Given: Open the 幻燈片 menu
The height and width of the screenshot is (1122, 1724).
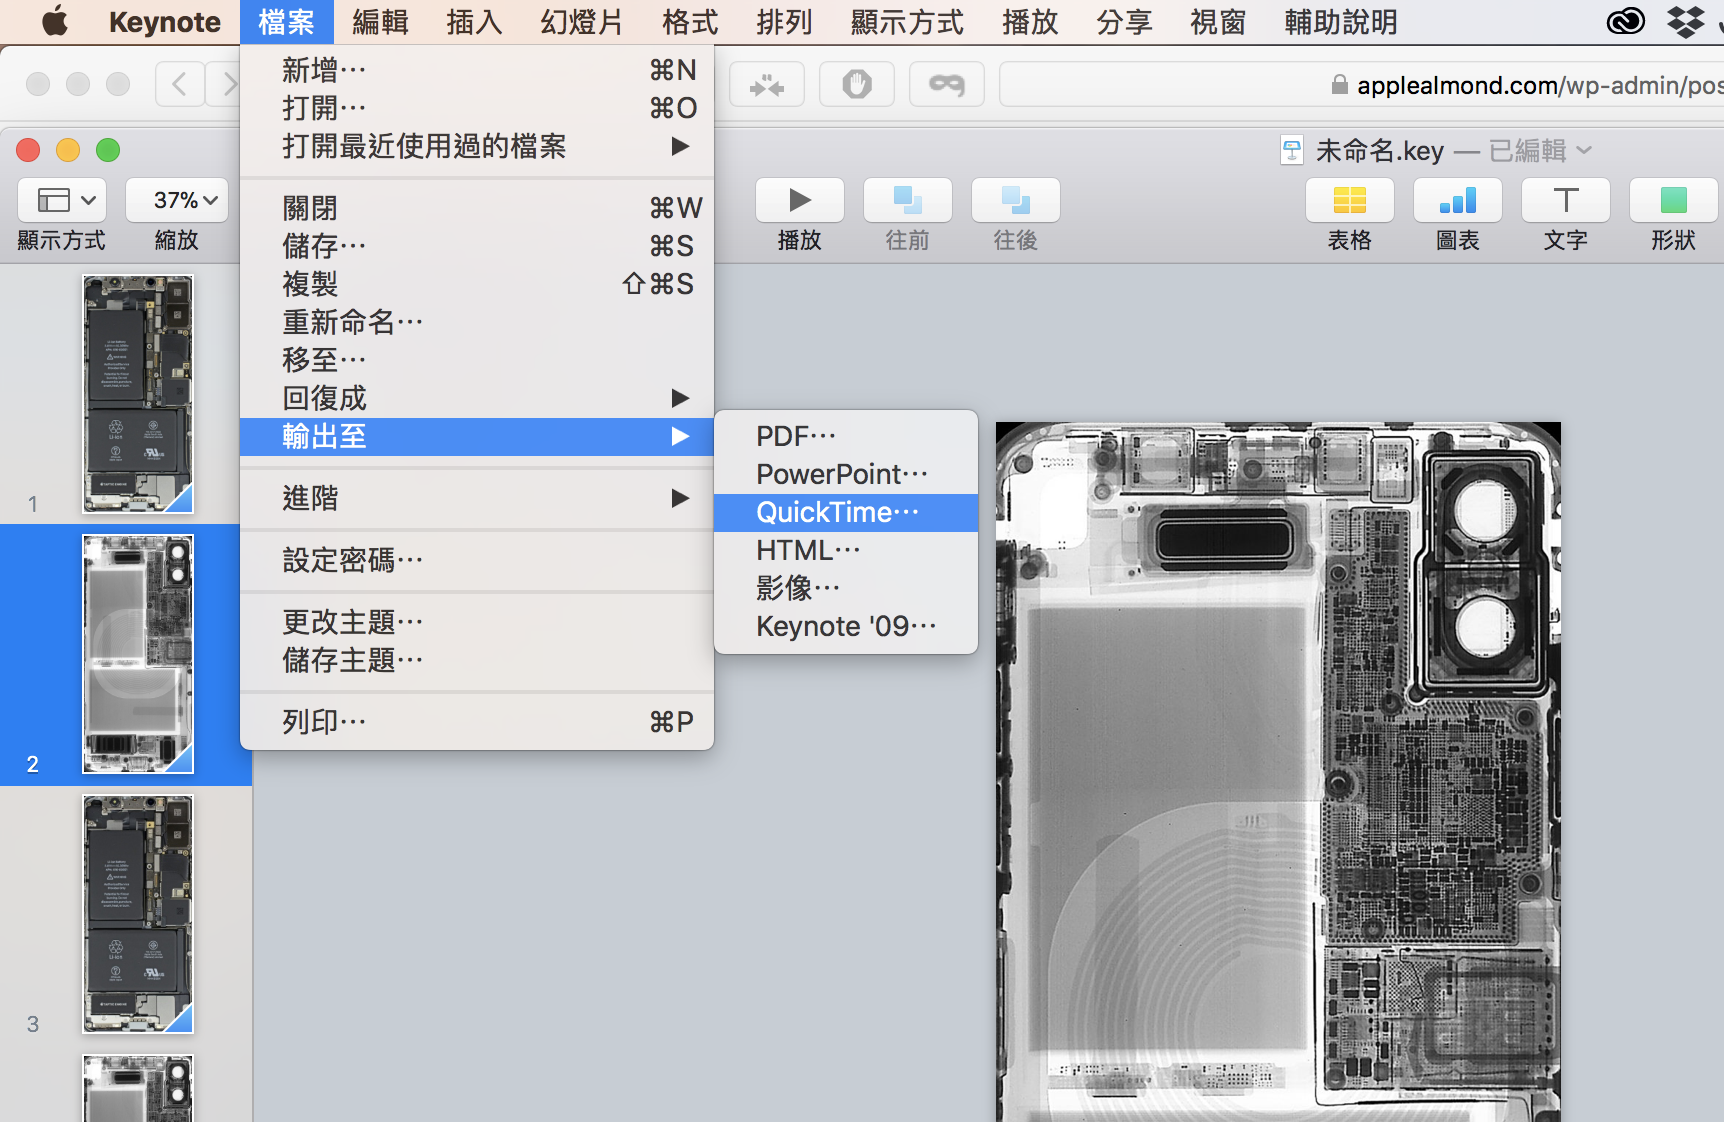Looking at the screenshot, I should coord(582,22).
